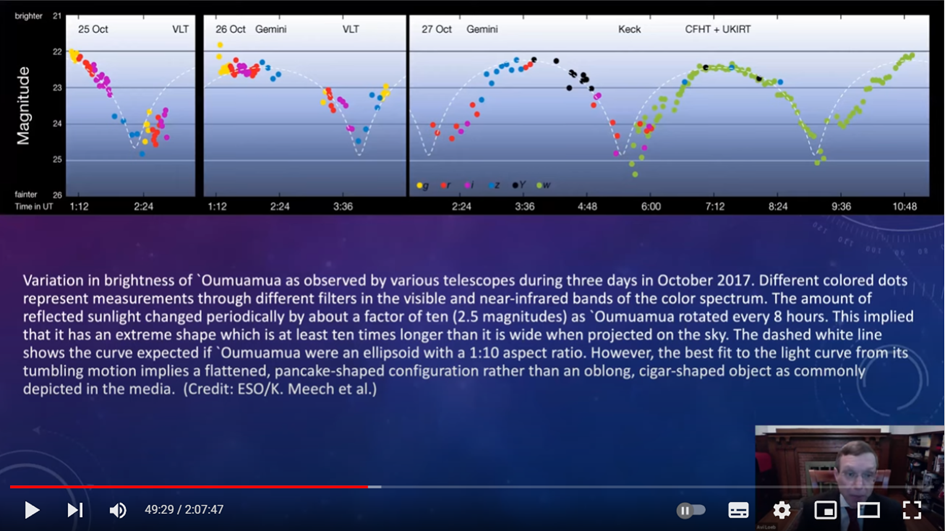Open the video settings gear
This screenshot has width=945, height=531.
pyautogui.click(x=782, y=510)
